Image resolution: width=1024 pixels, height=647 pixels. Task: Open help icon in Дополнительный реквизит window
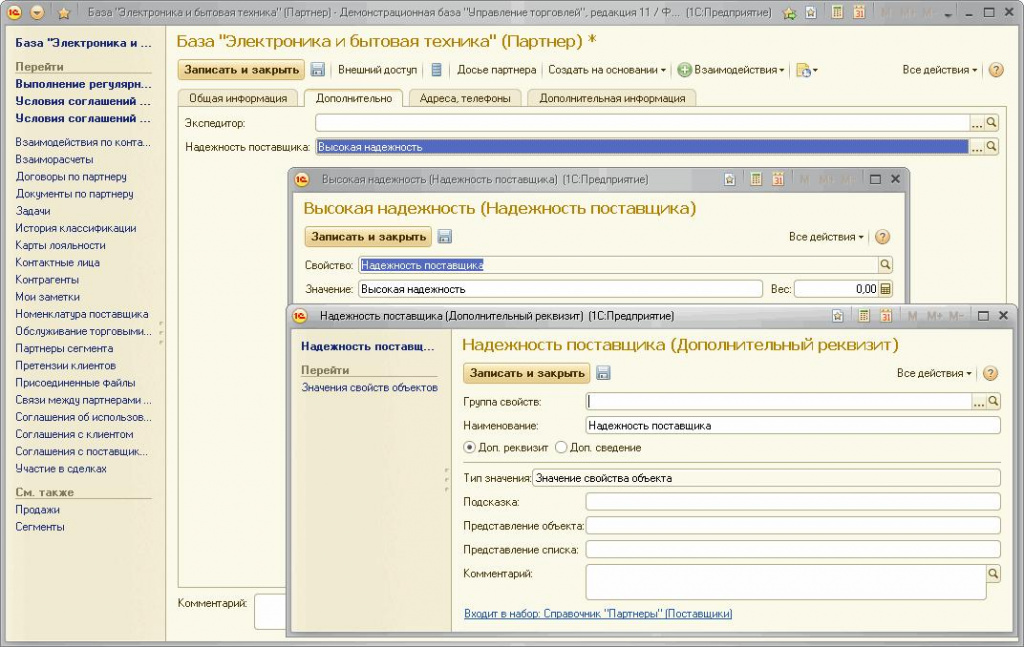tap(990, 373)
